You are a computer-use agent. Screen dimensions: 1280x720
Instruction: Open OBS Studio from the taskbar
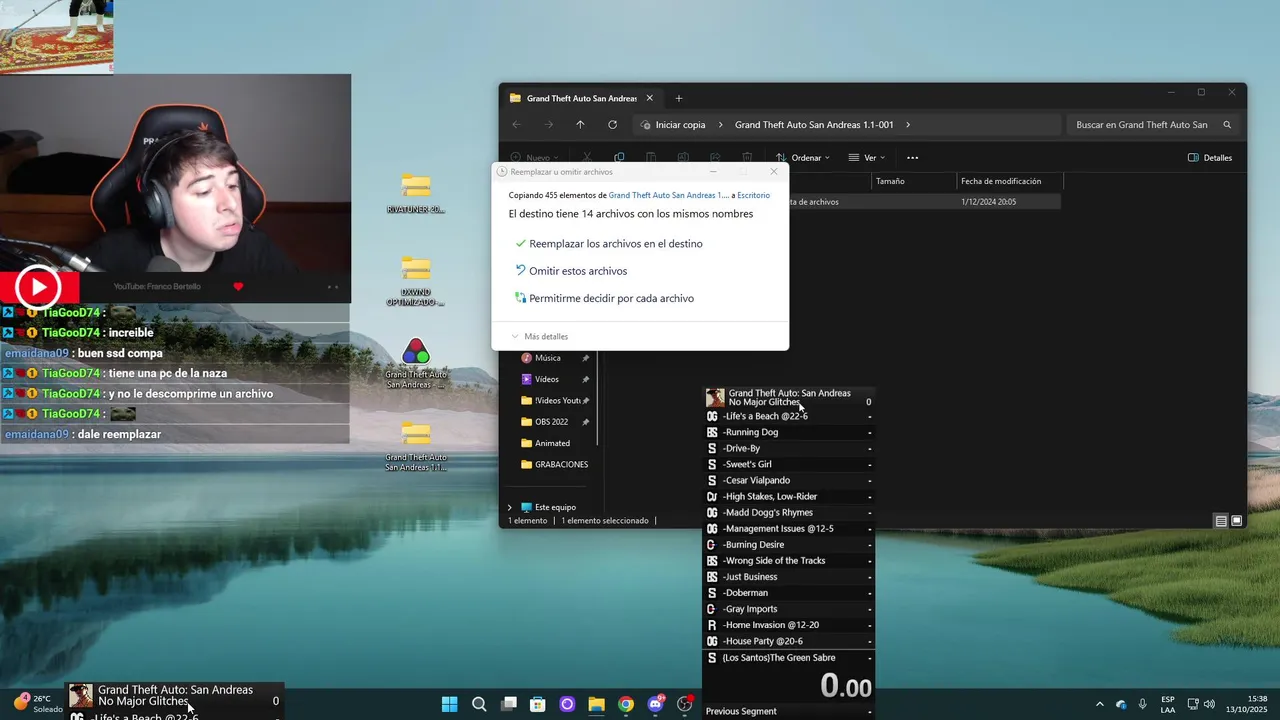point(685,704)
